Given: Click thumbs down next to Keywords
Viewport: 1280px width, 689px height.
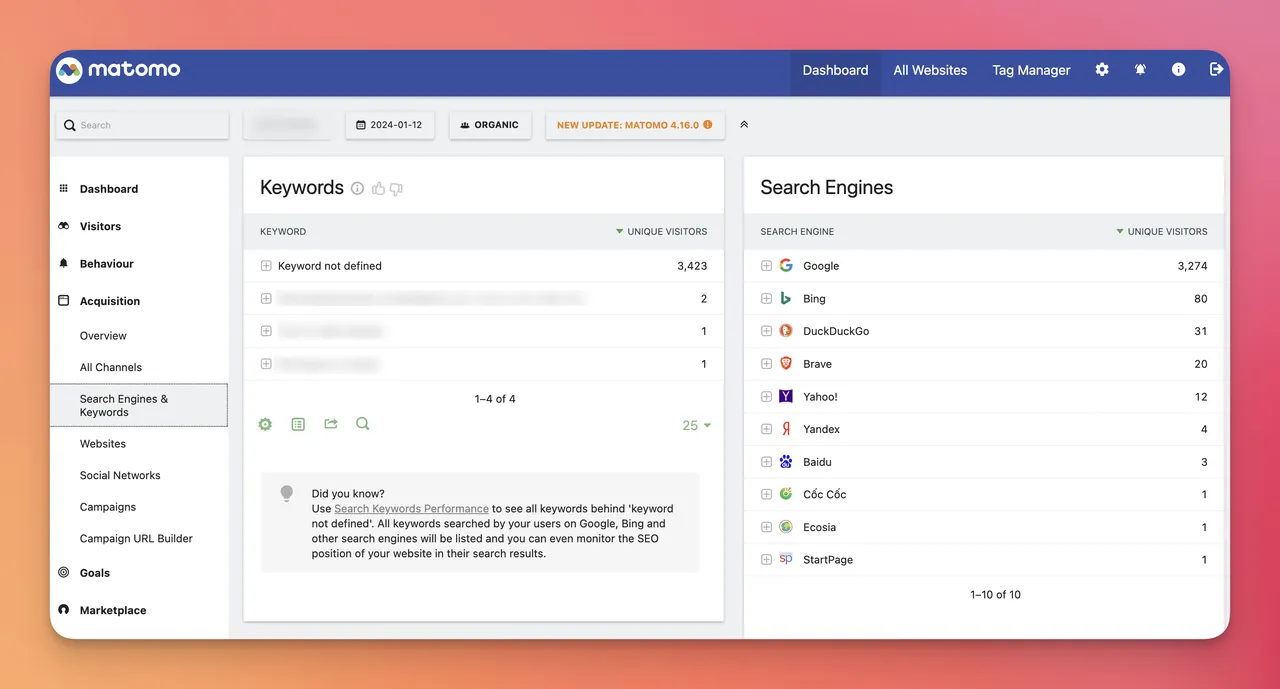Looking at the screenshot, I should coord(396,188).
